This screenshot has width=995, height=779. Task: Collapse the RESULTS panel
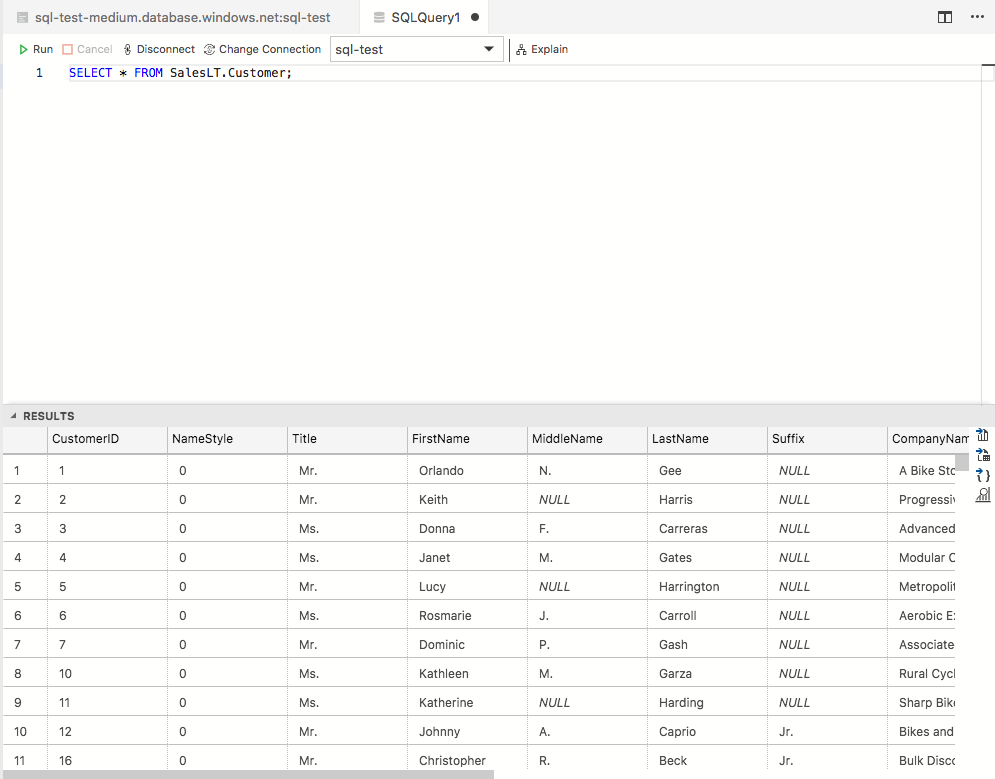13,416
